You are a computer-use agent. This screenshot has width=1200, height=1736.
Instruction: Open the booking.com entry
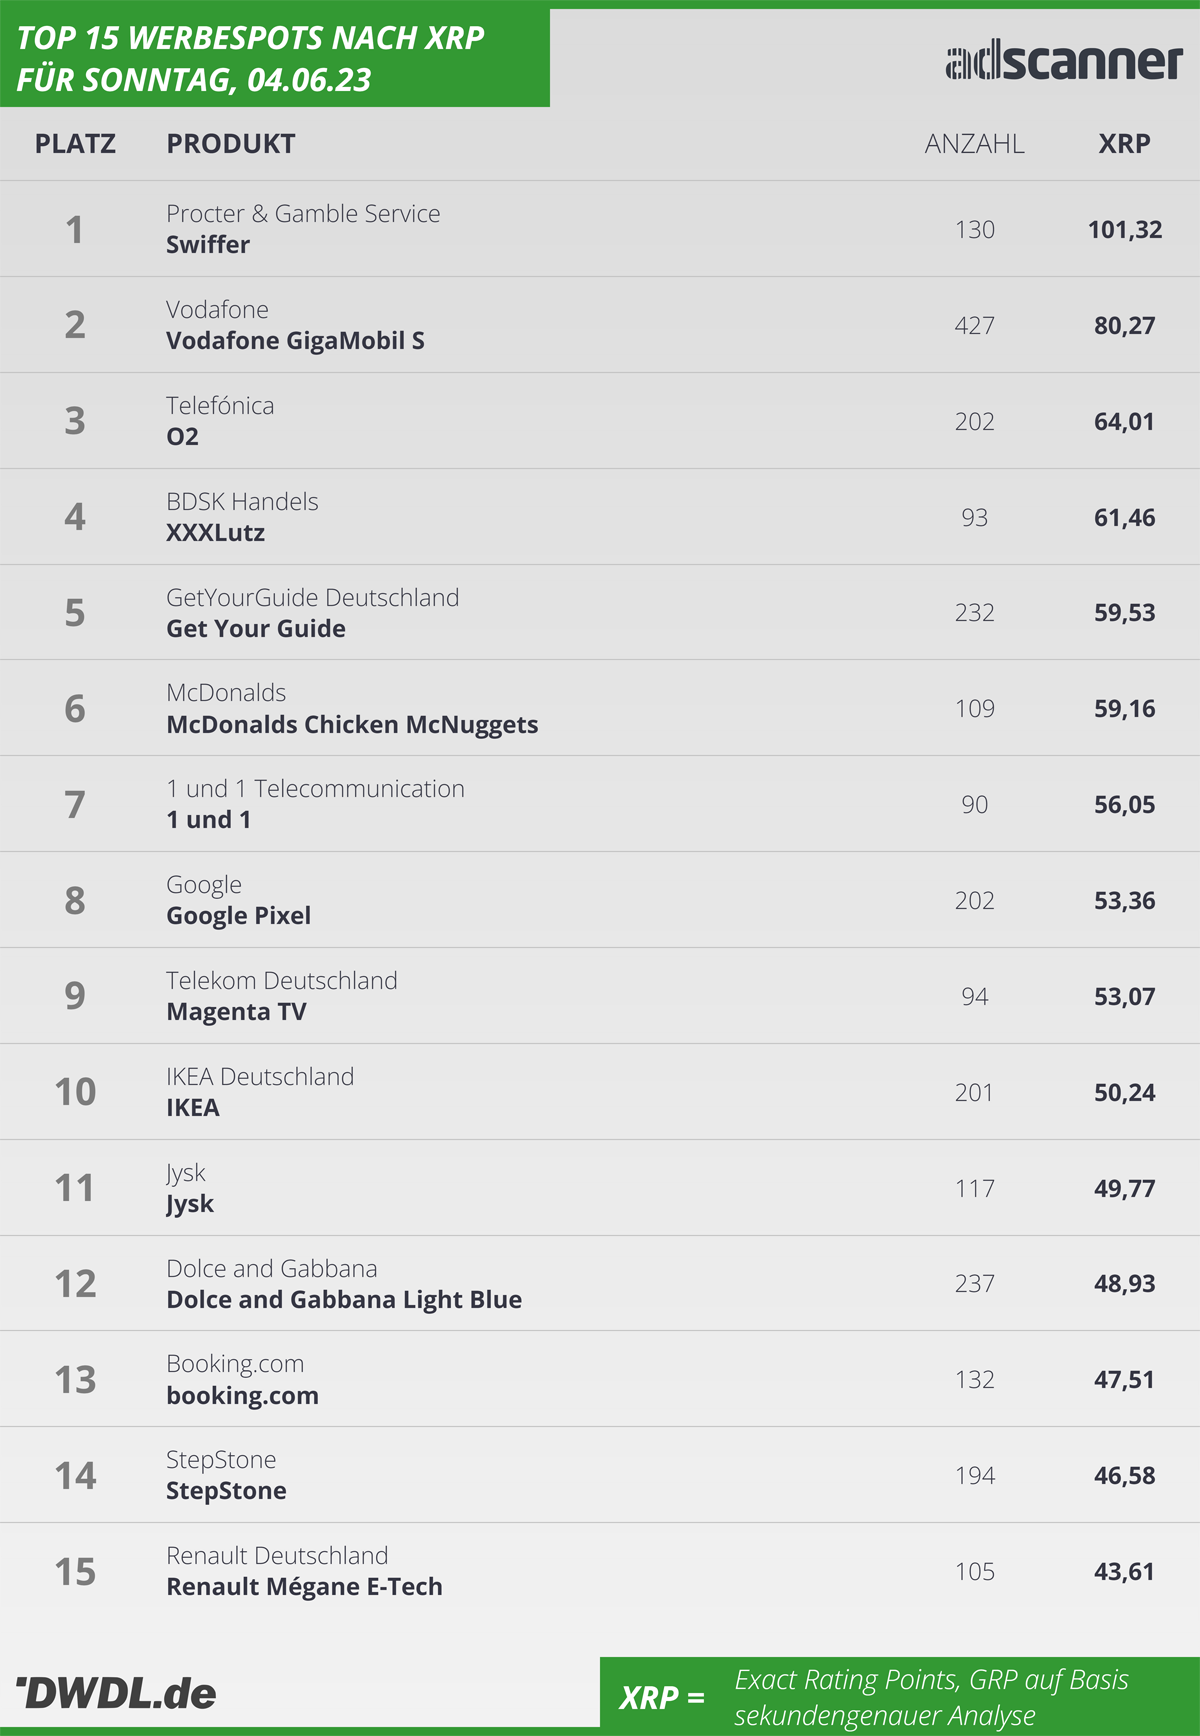pos(600,1379)
